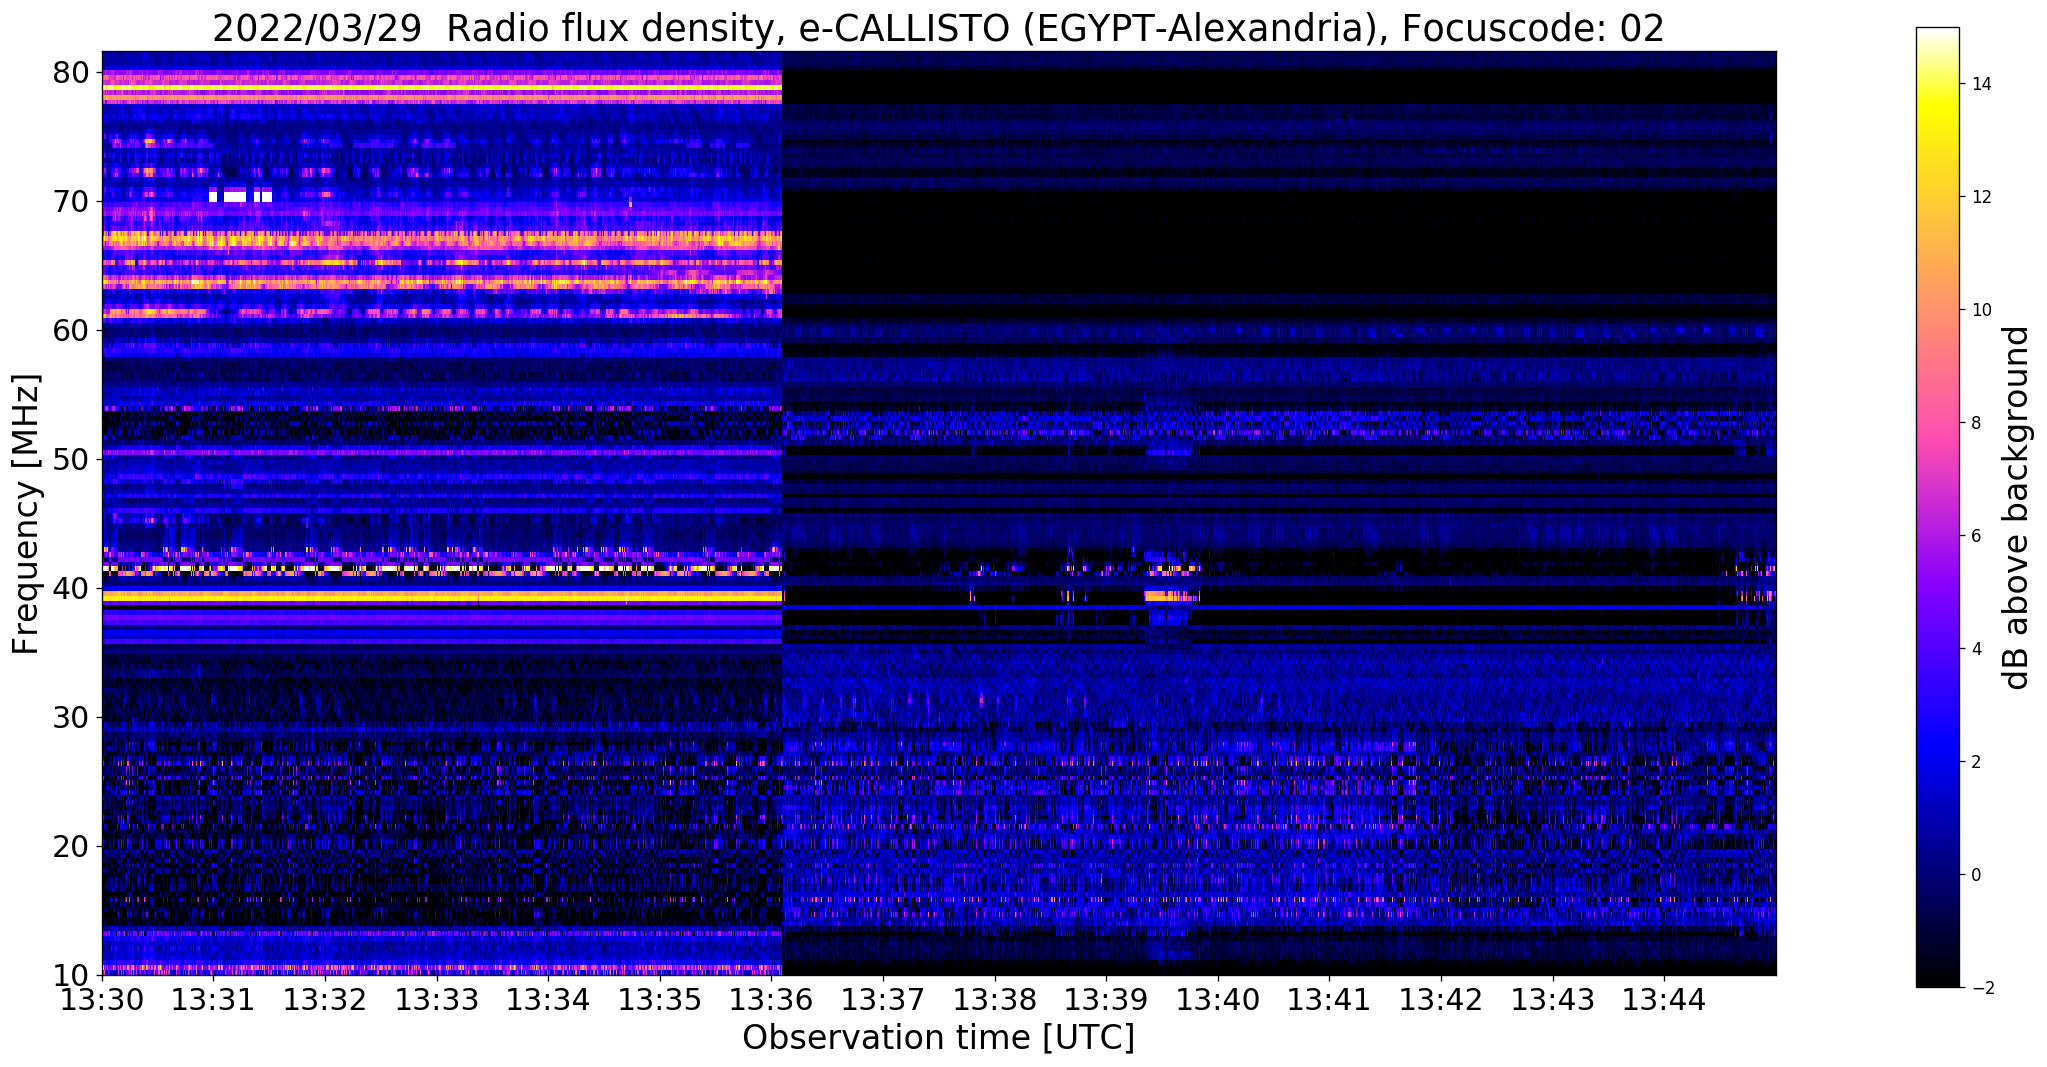
Task: Click the 70 MHz frequency tick label
Action: coord(73,201)
